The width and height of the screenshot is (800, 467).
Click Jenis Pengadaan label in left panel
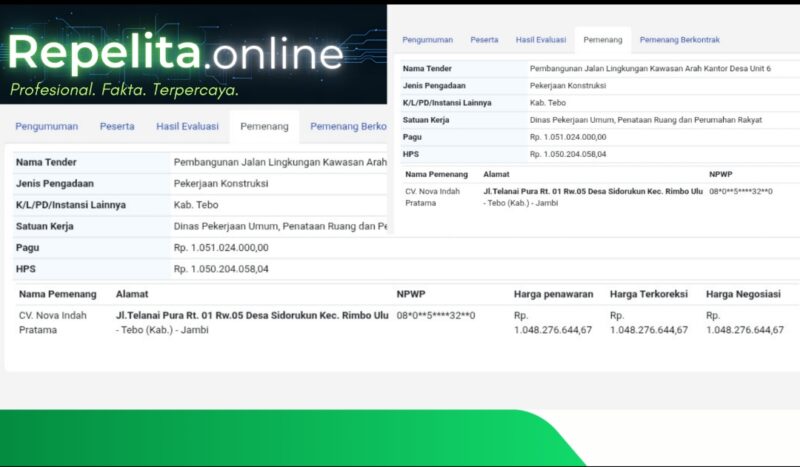coord(55,184)
